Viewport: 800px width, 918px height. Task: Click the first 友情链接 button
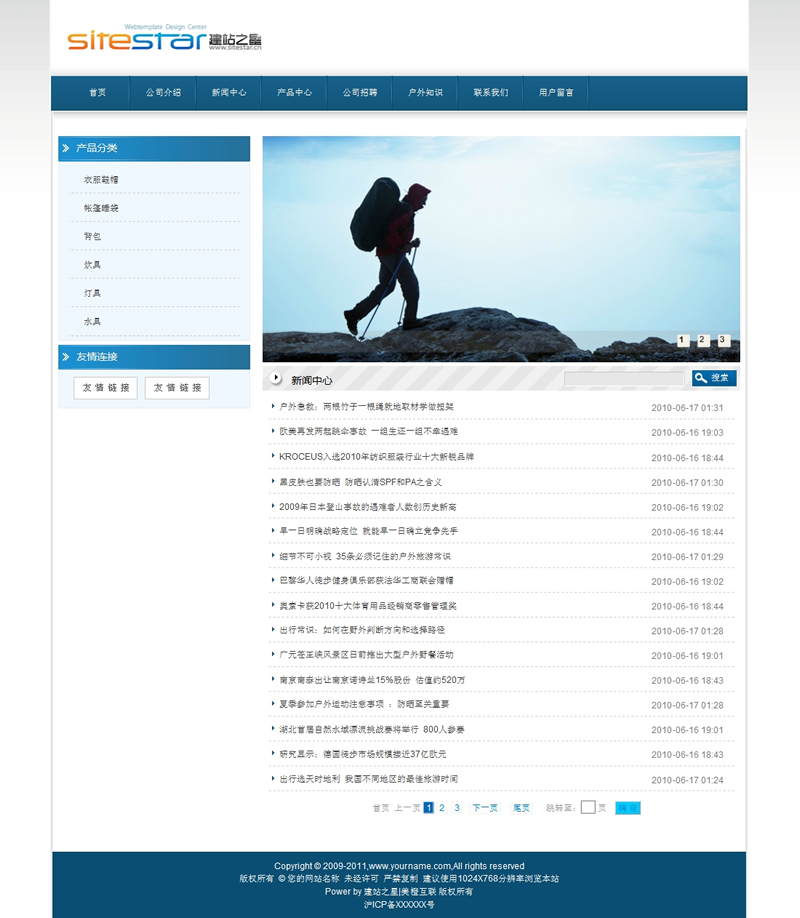pos(106,388)
